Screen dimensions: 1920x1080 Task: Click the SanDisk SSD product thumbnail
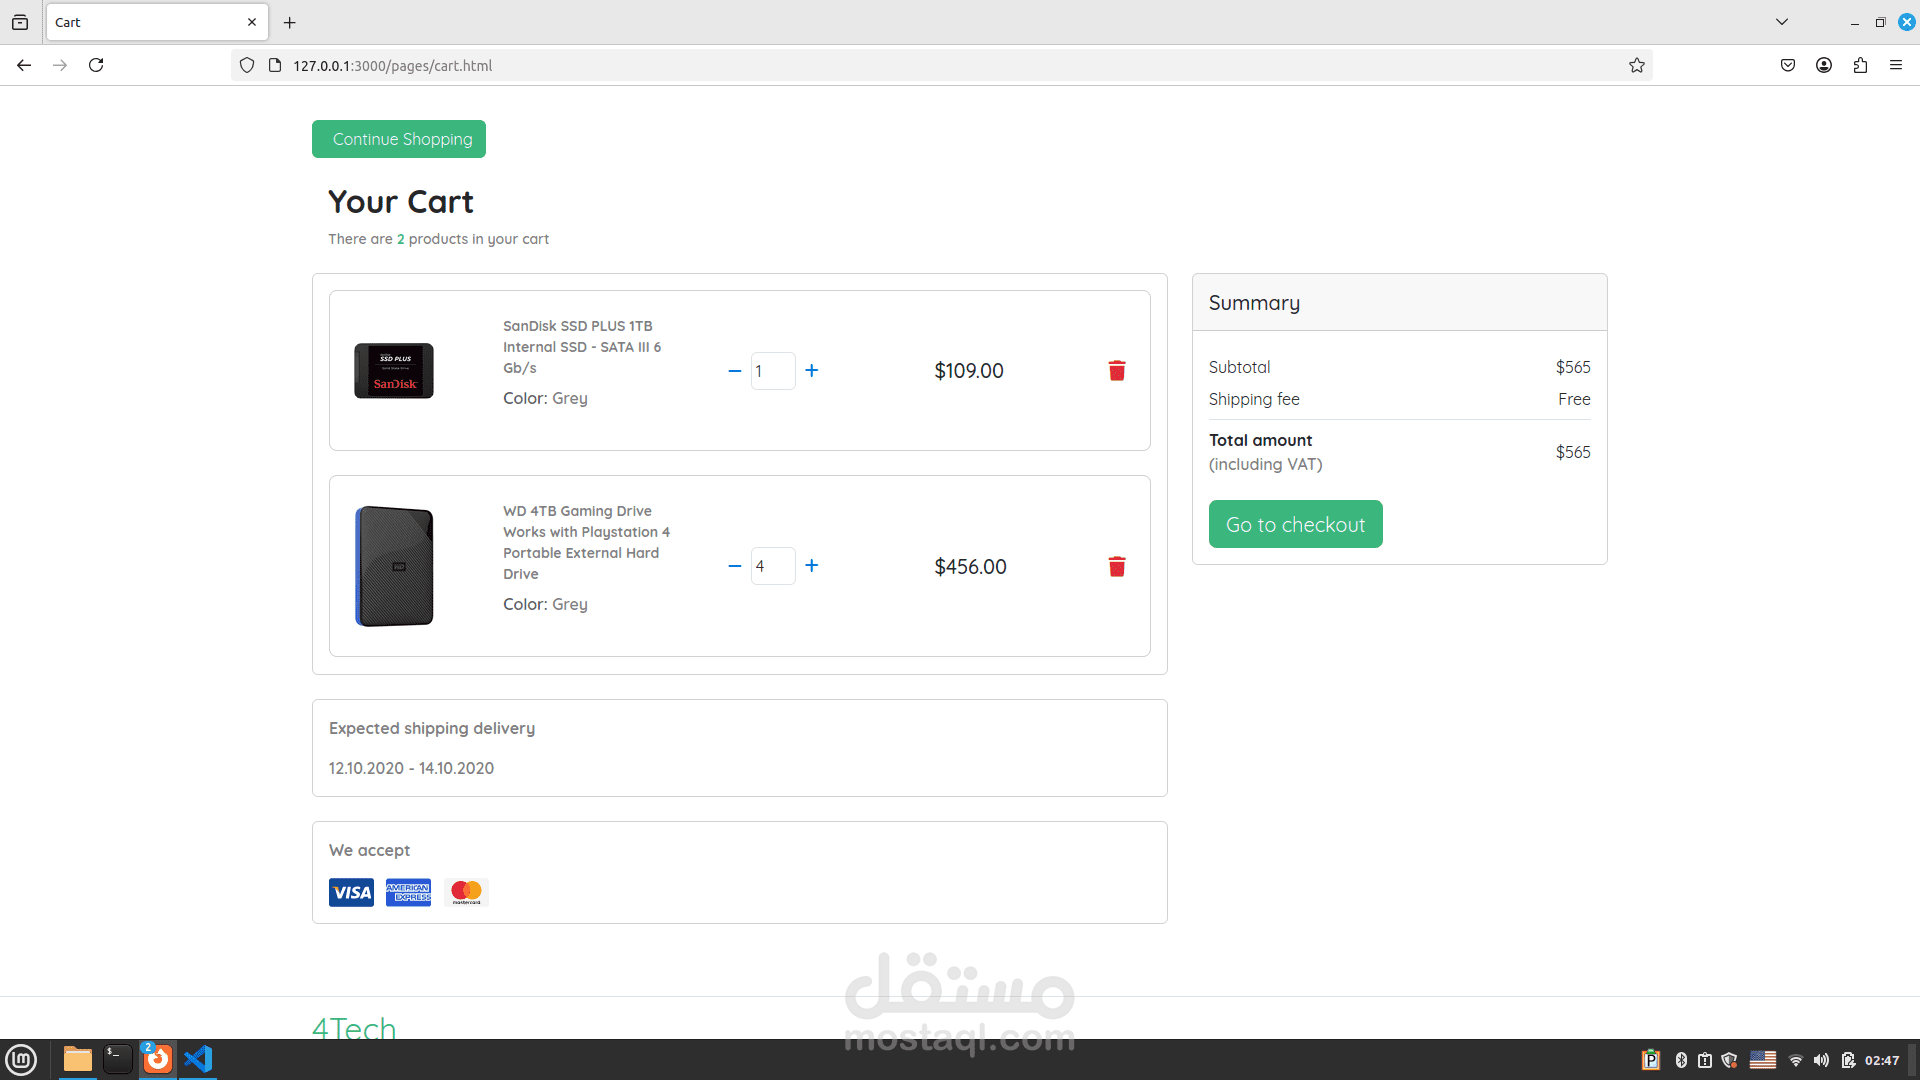[394, 371]
